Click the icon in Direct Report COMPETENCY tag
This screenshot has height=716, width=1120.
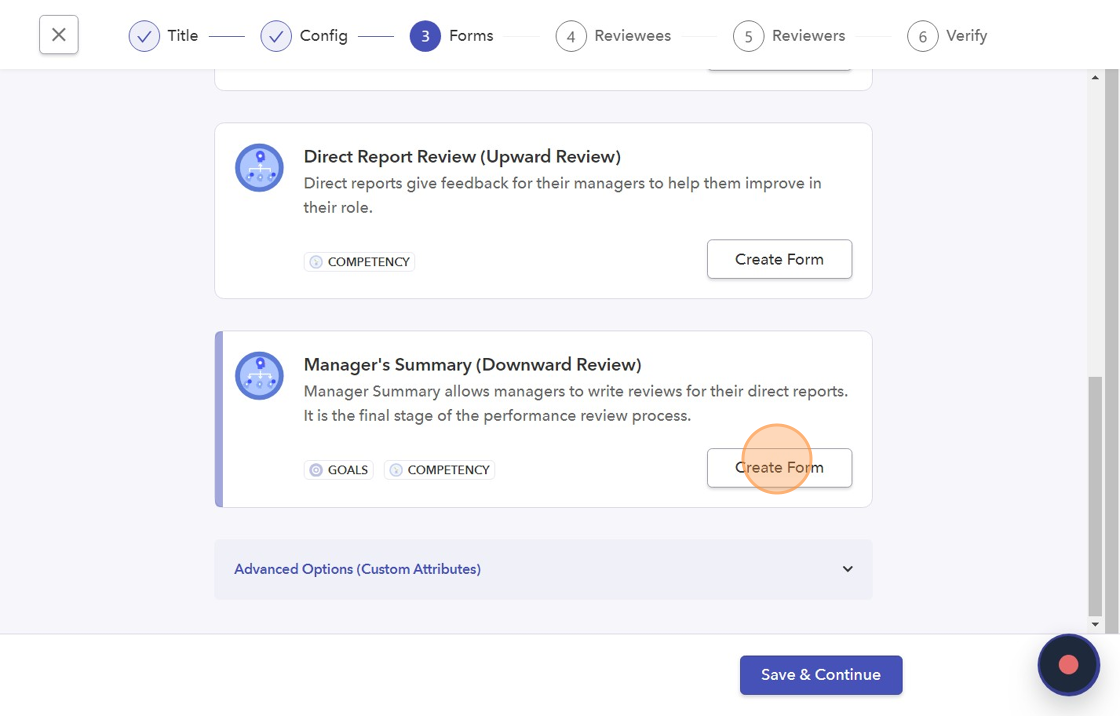pos(316,262)
